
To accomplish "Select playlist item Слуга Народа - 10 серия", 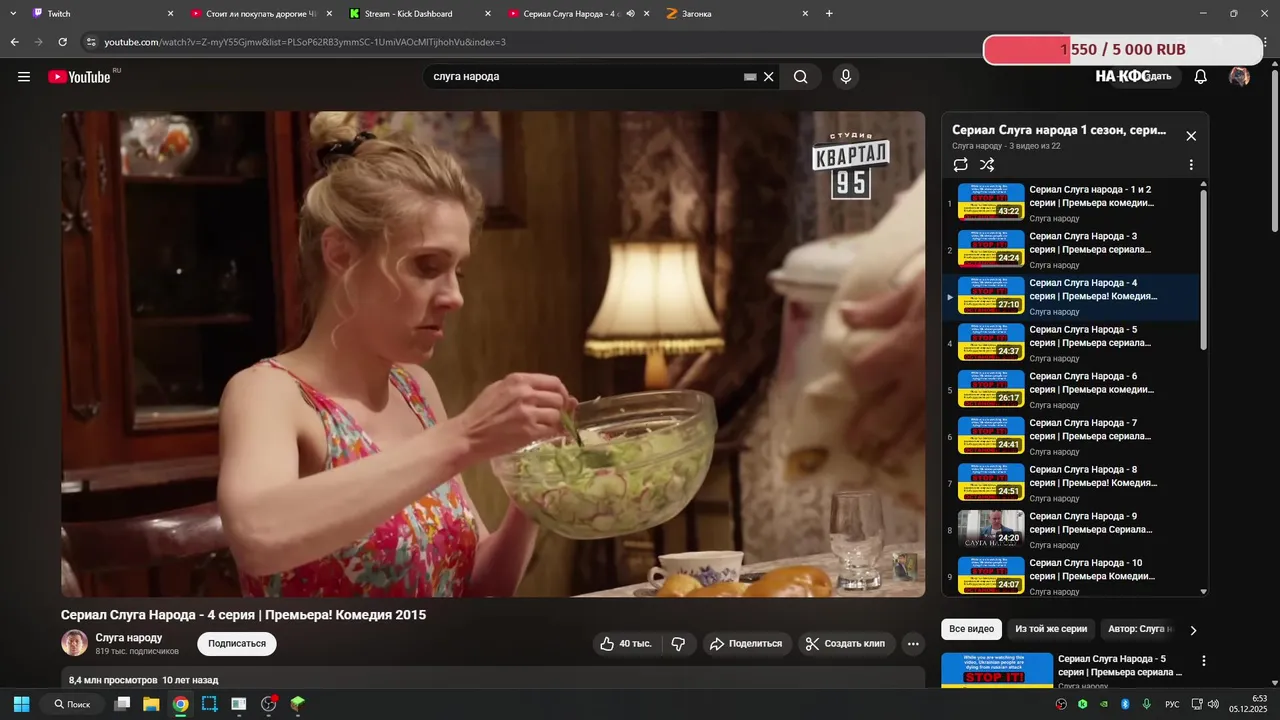I will pyautogui.click(x=1071, y=577).
